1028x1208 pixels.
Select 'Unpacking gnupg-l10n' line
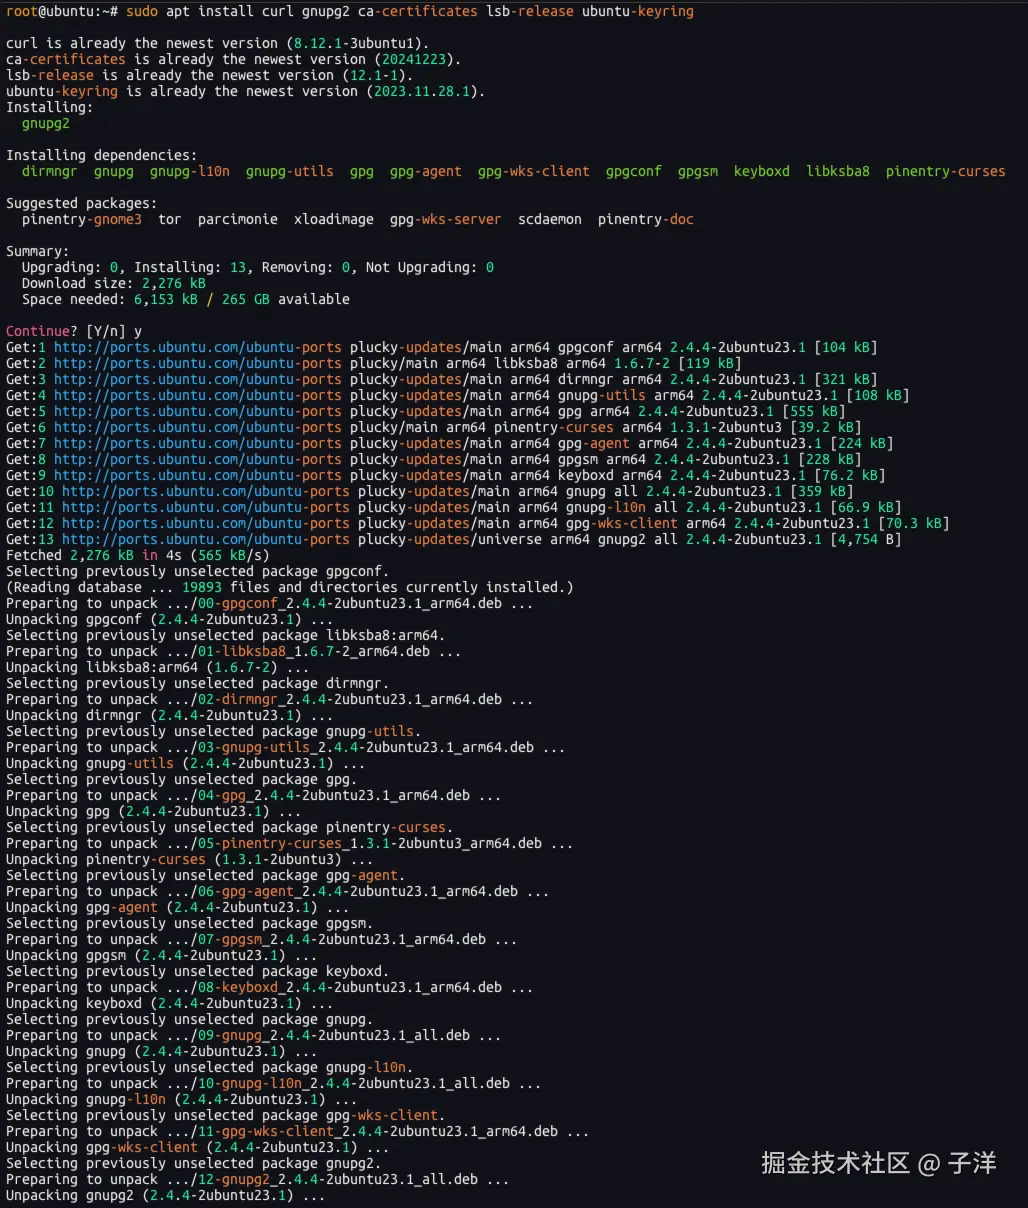[182, 1100]
